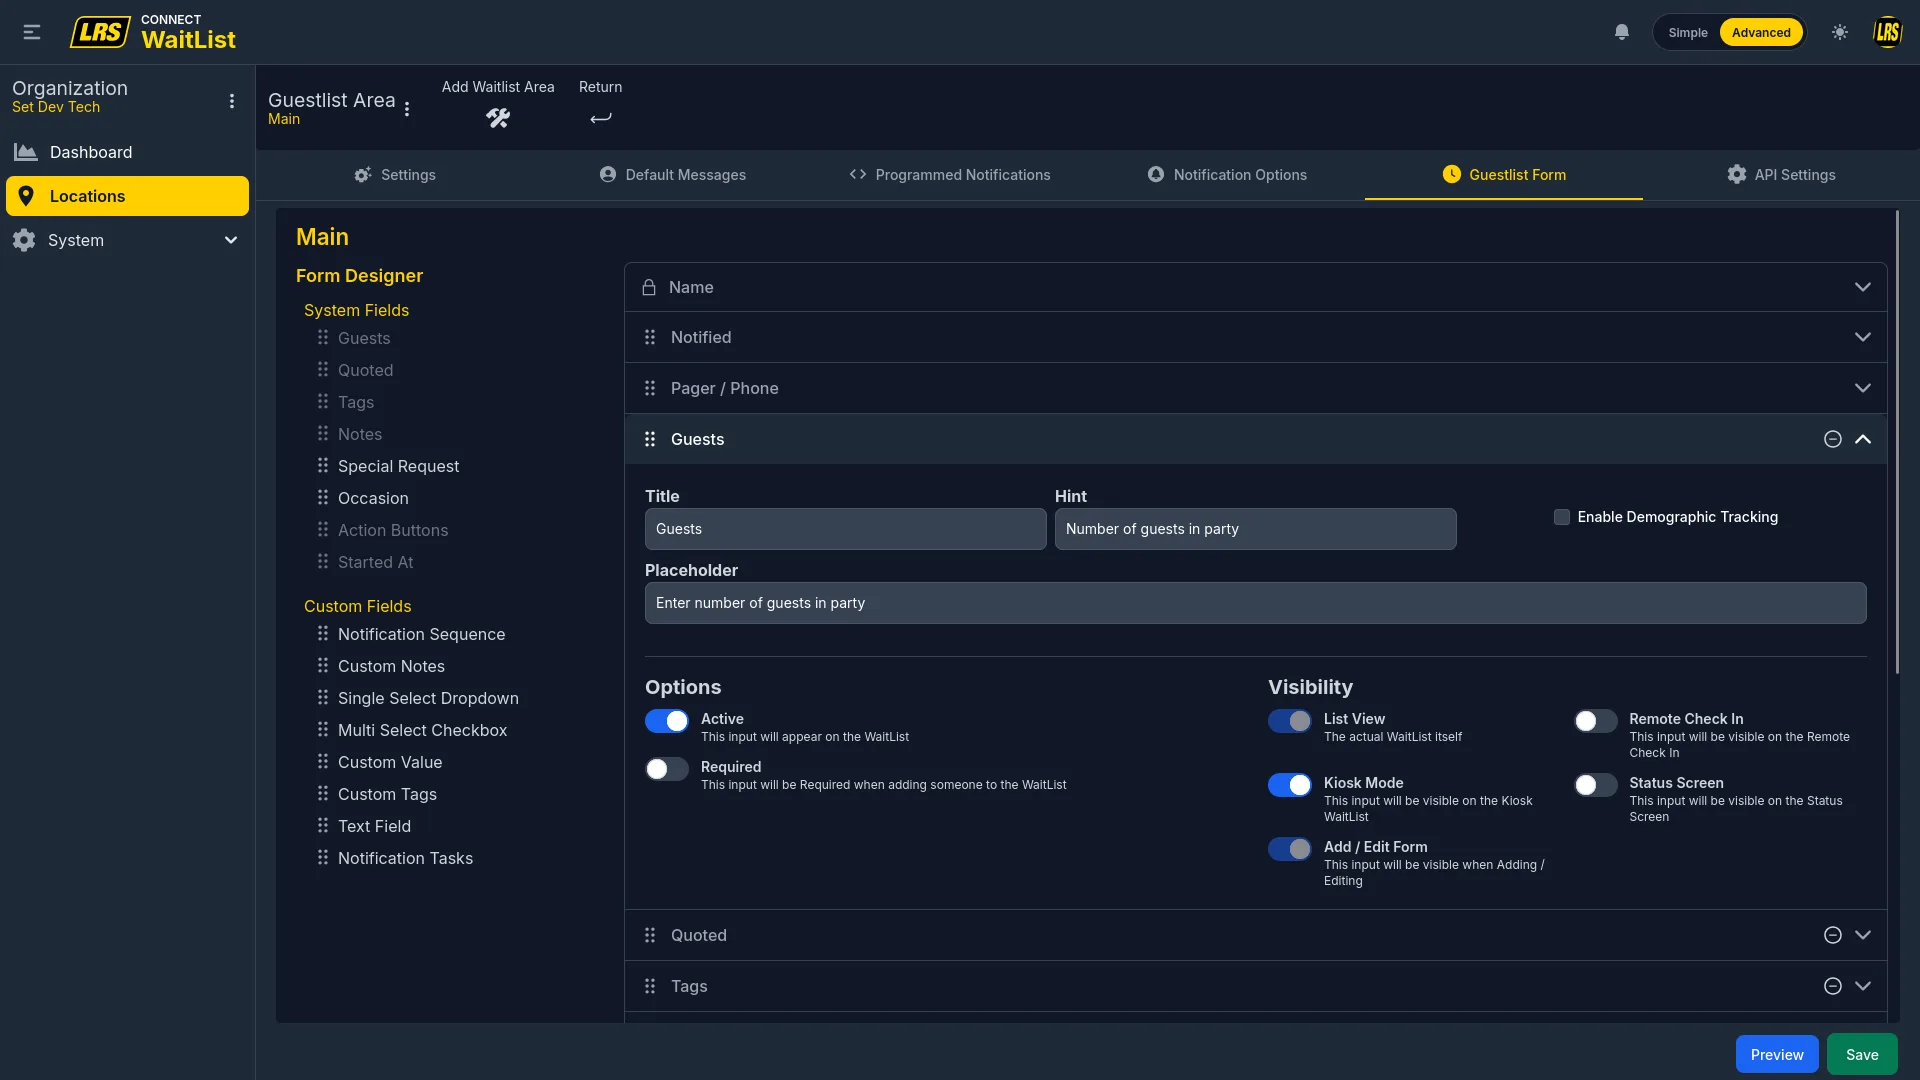The image size is (1920, 1080).
Task: Click the drag handle of Notified row
Action: click(x=650, y=337)
